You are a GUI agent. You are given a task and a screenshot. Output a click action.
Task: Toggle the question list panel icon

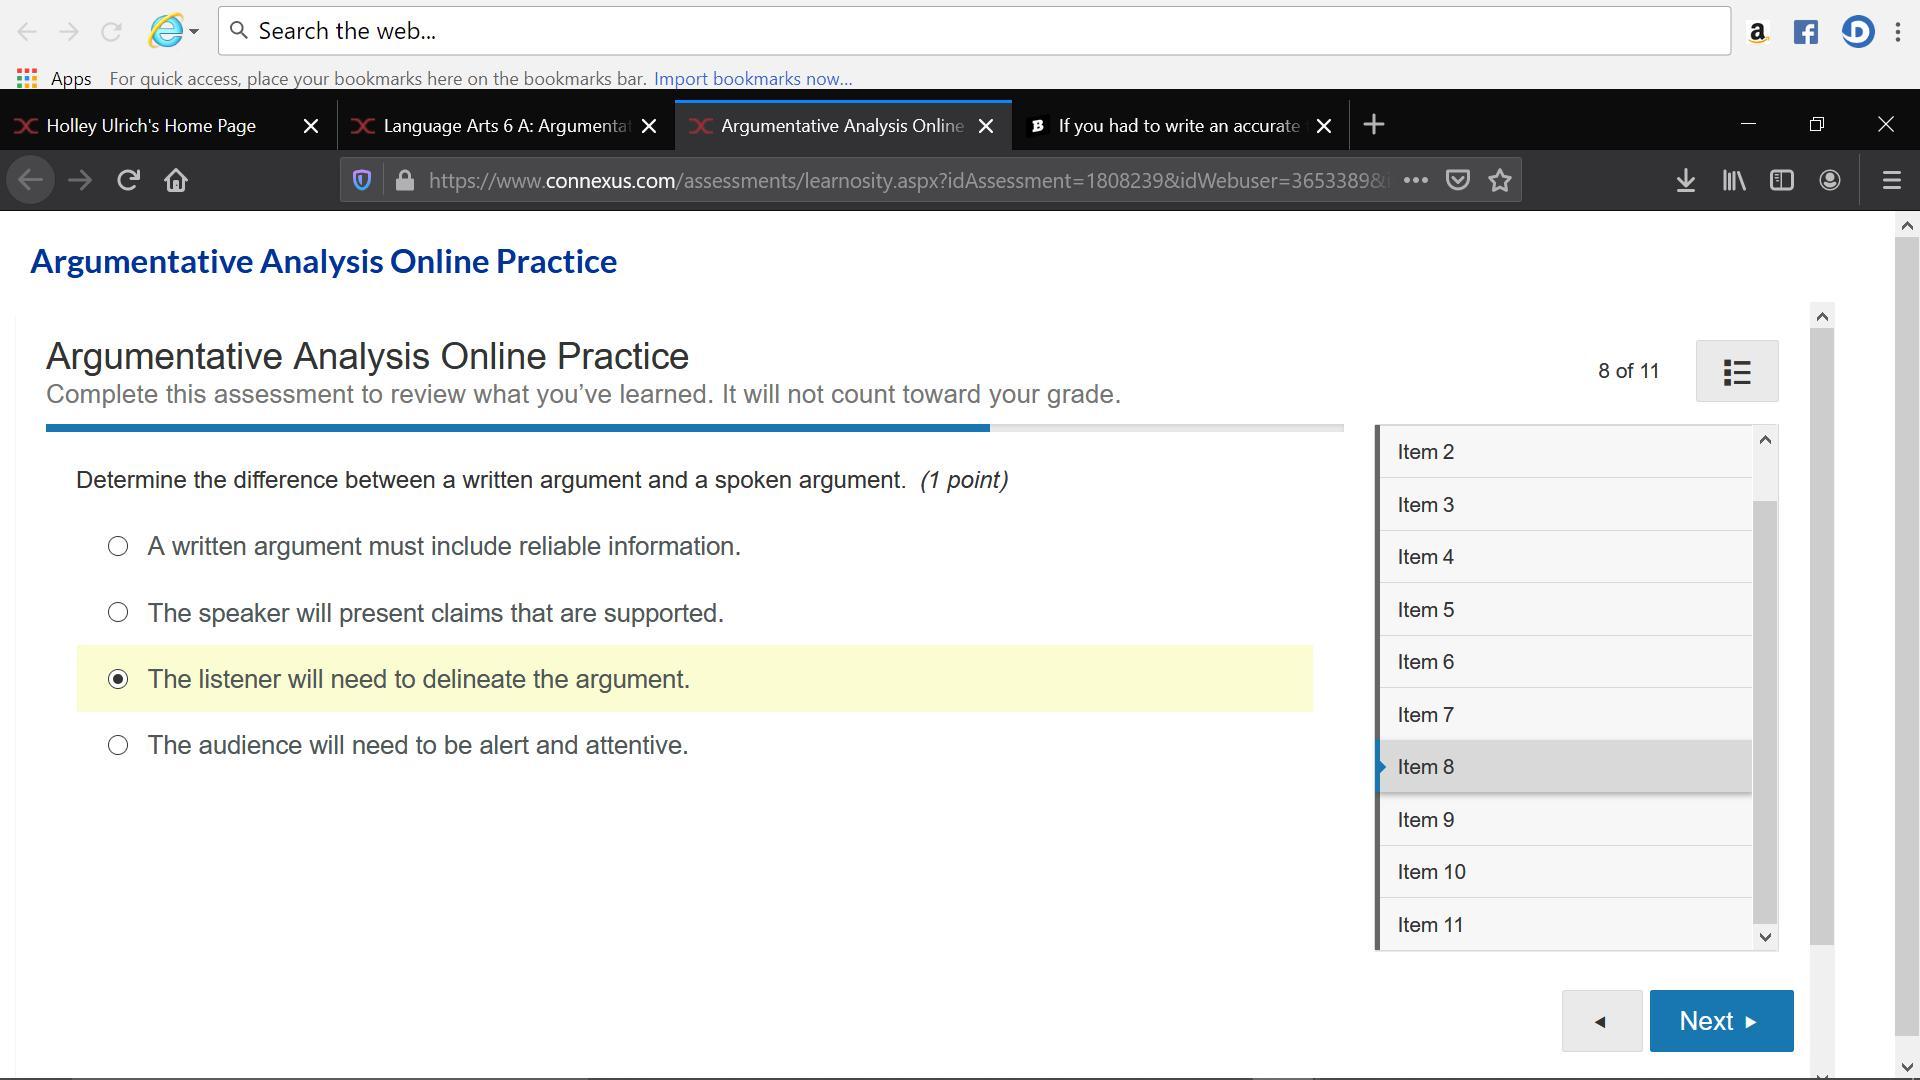point(1736,372)
